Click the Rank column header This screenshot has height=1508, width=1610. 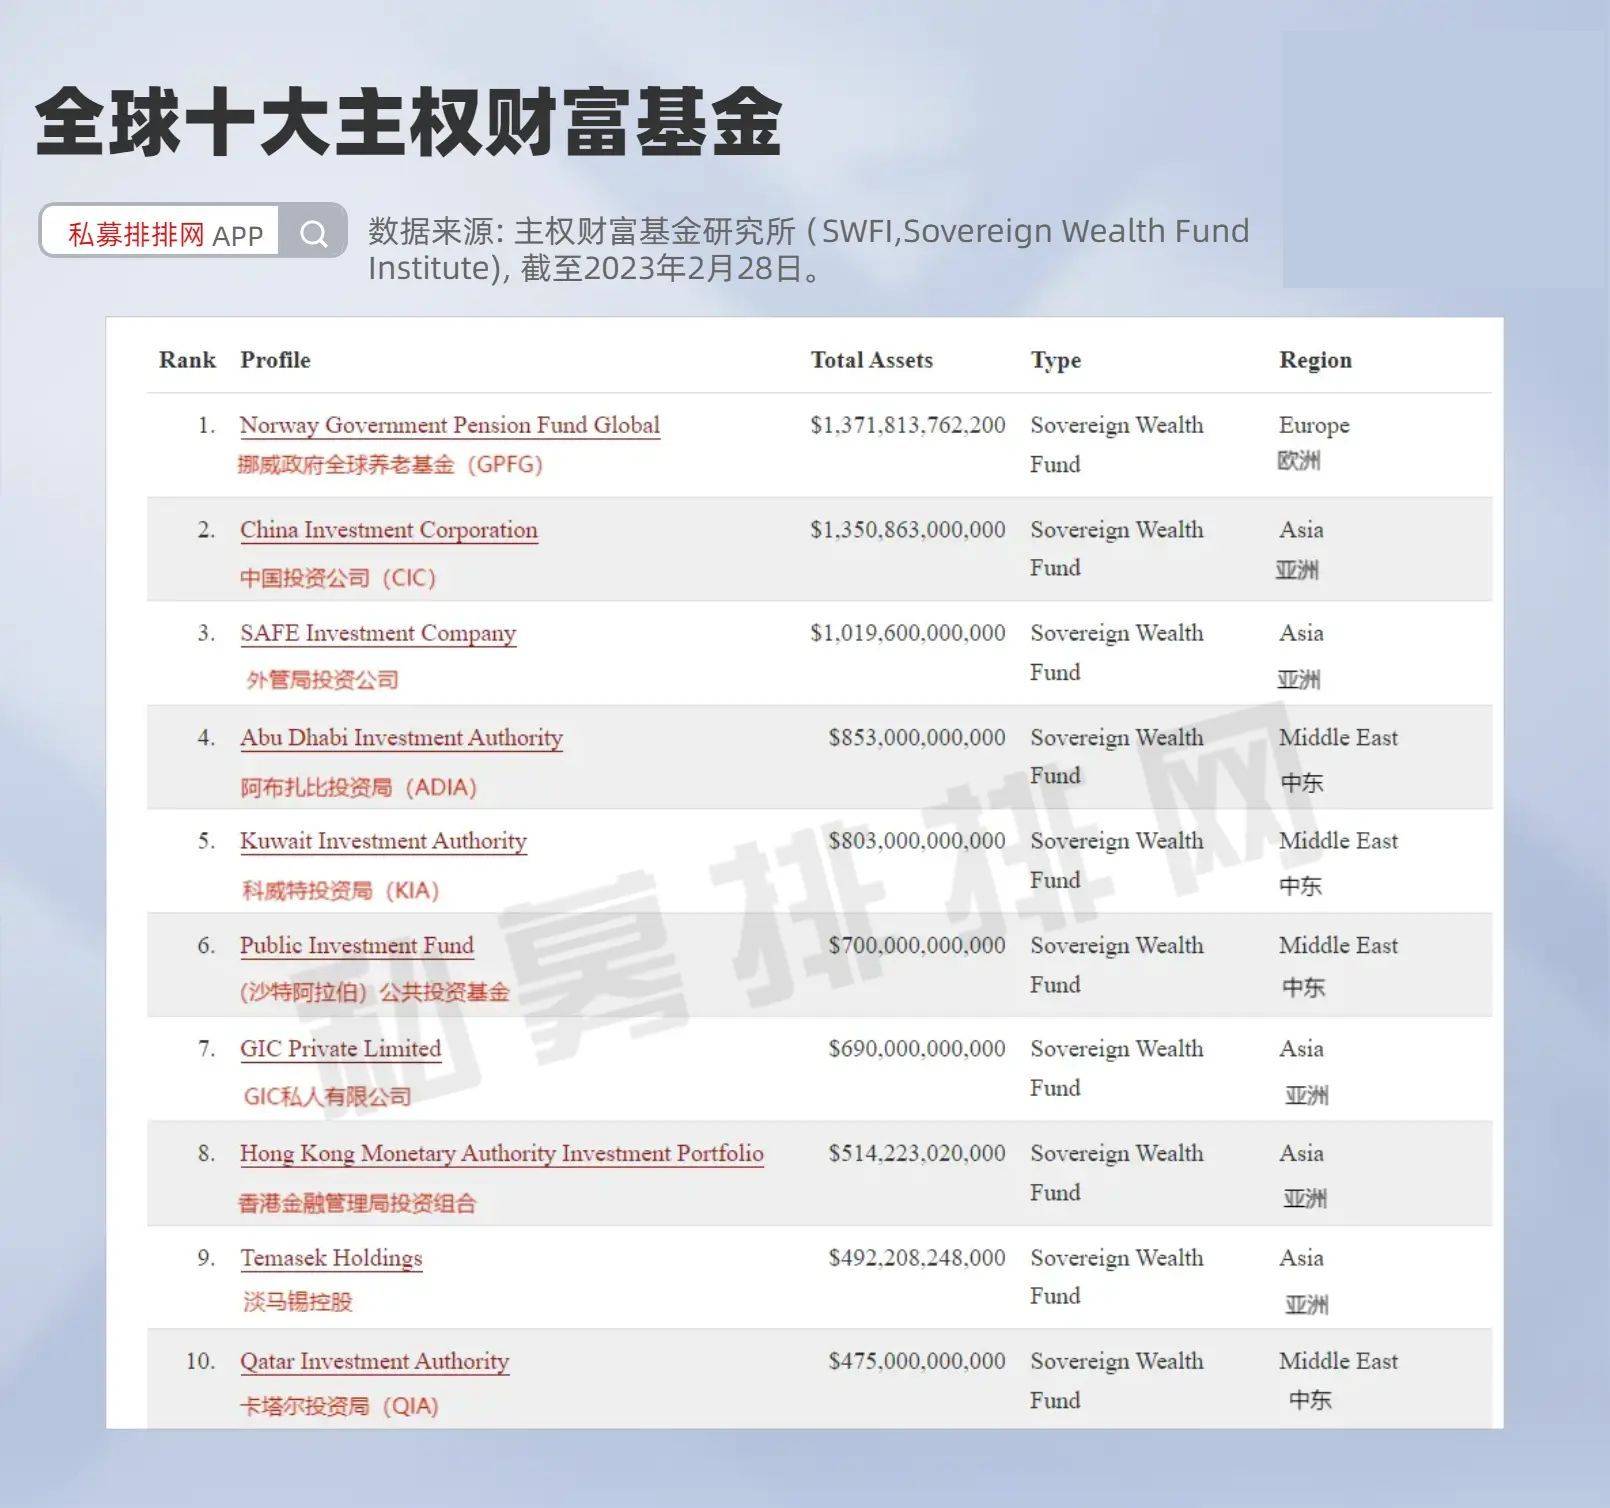coord(187,360)
